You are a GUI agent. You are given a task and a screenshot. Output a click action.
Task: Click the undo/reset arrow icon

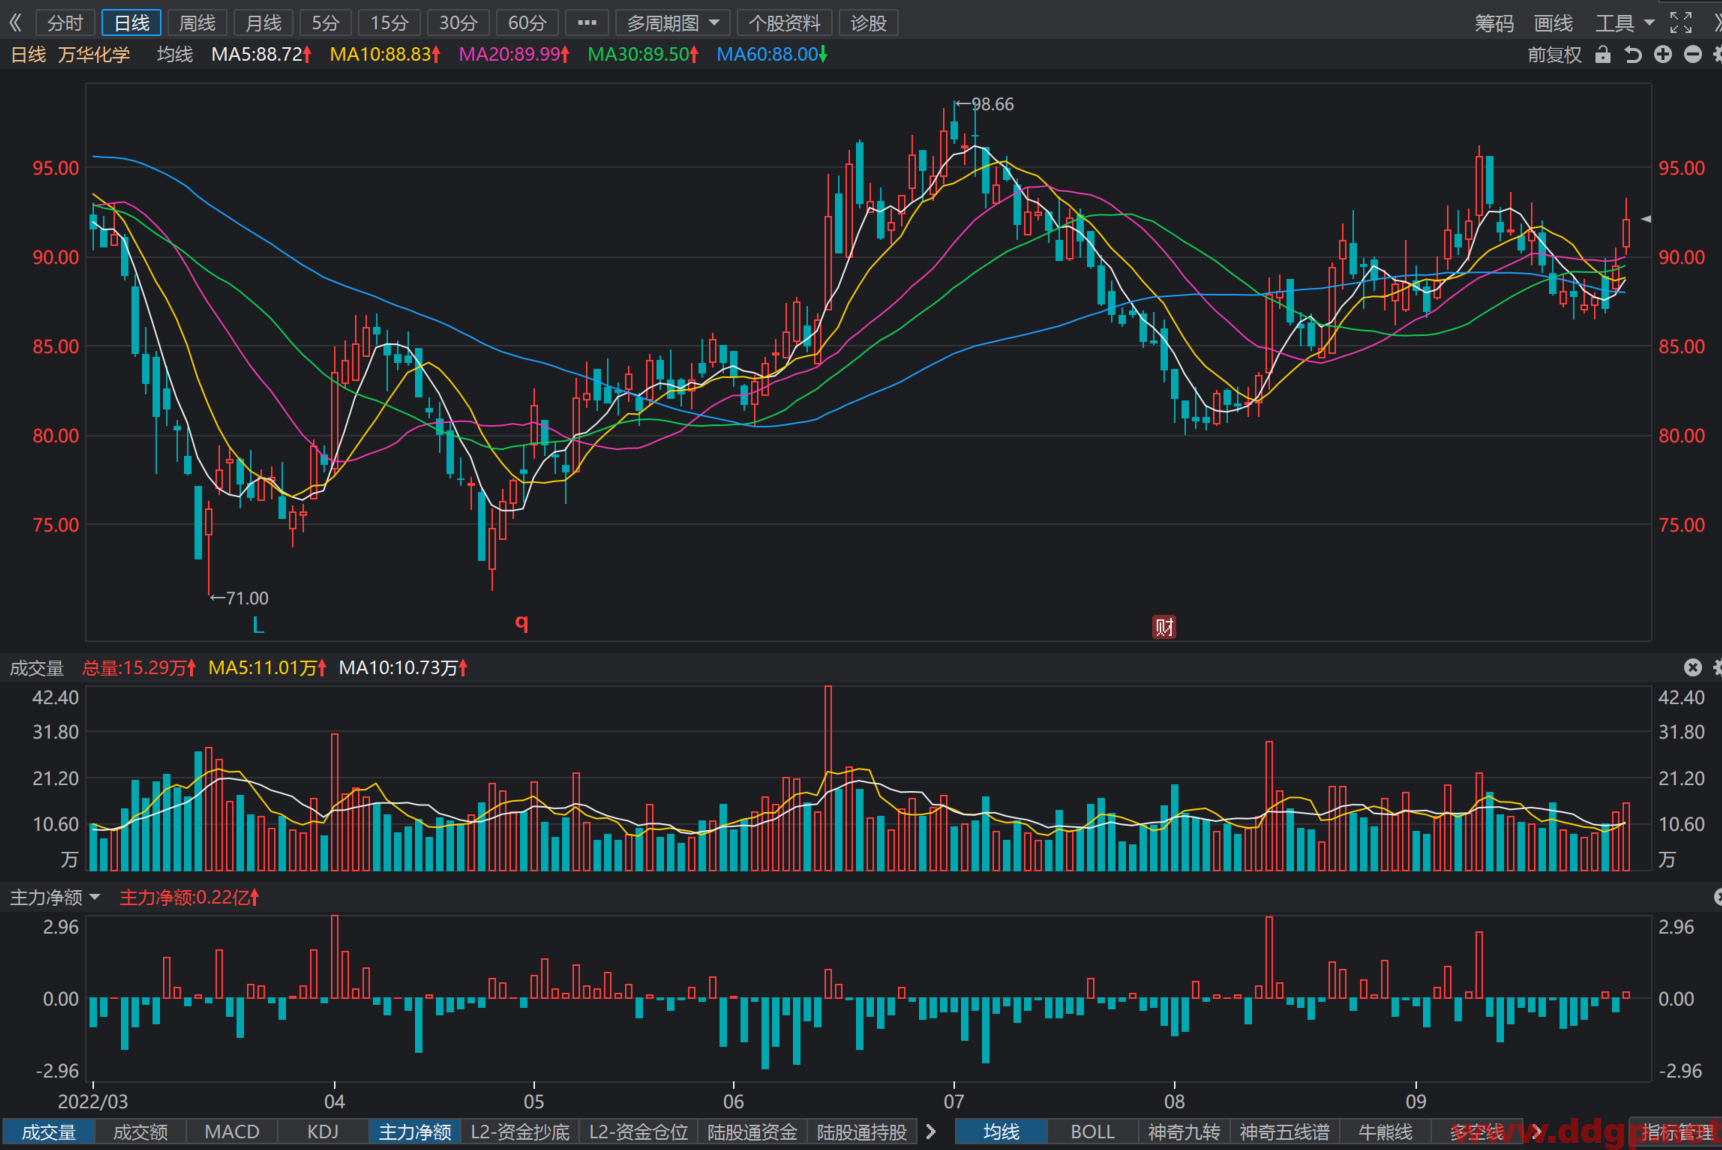[1633, 54]
